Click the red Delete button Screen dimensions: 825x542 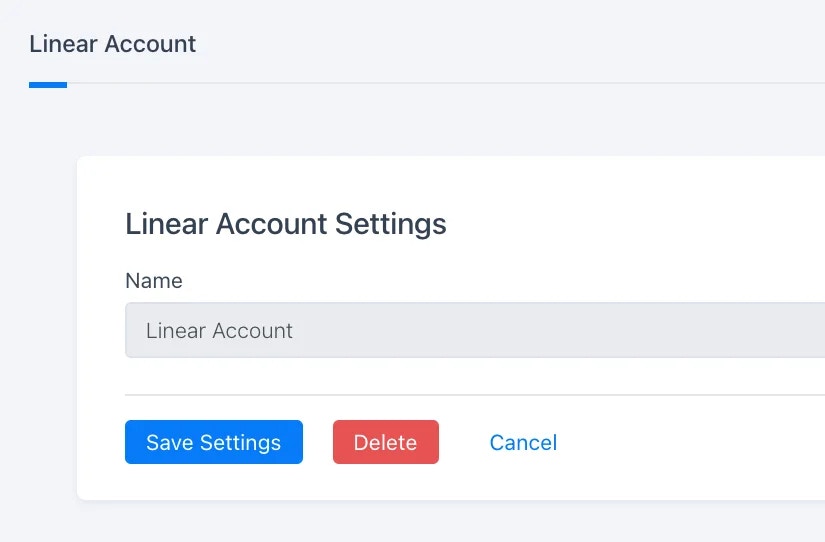[386, 442]
